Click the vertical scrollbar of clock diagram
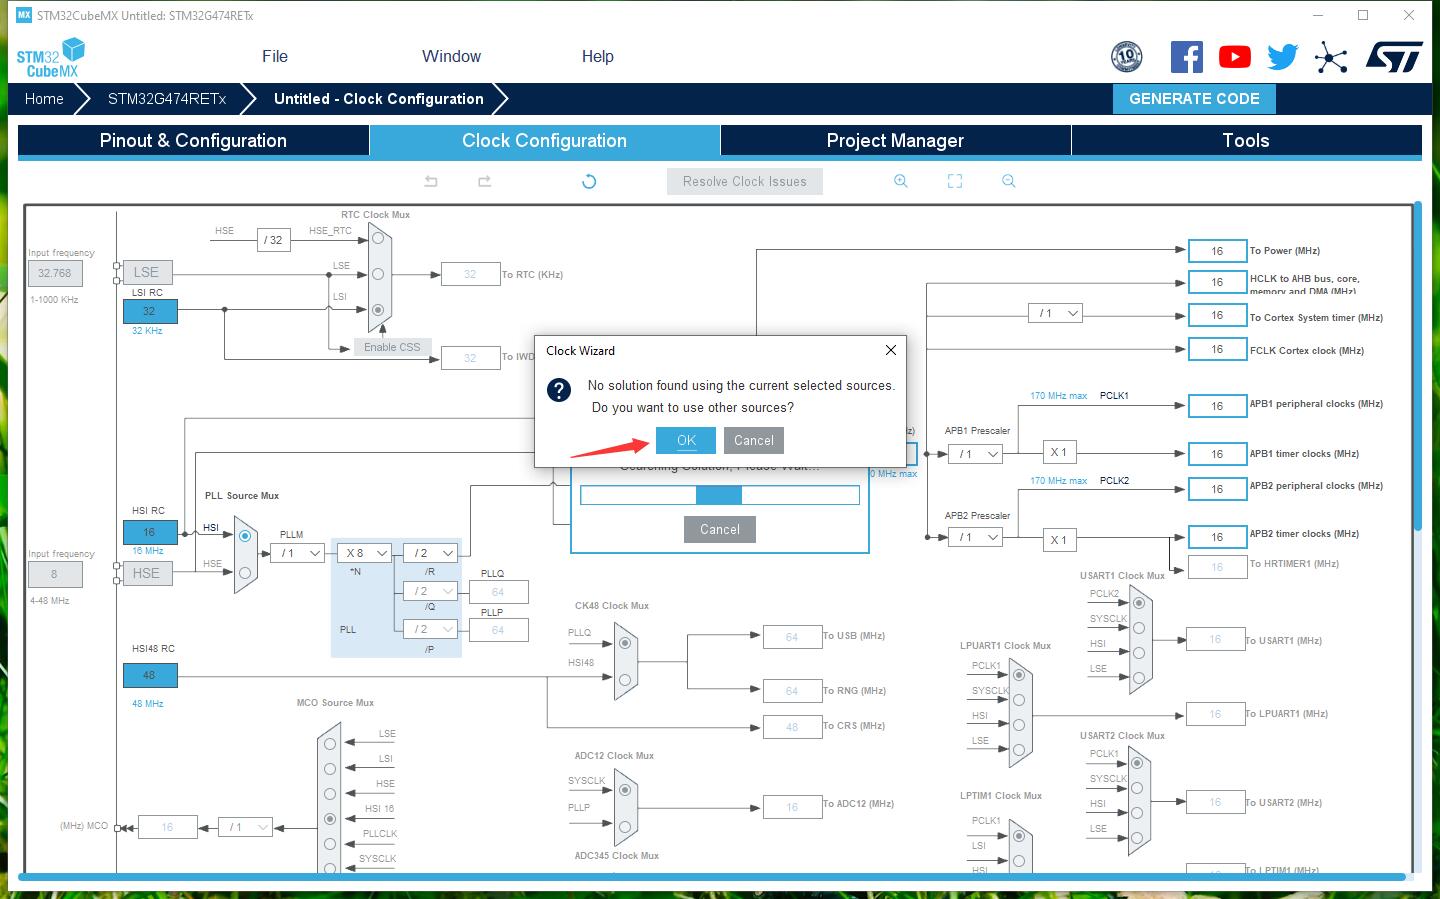 (1417, 367)
